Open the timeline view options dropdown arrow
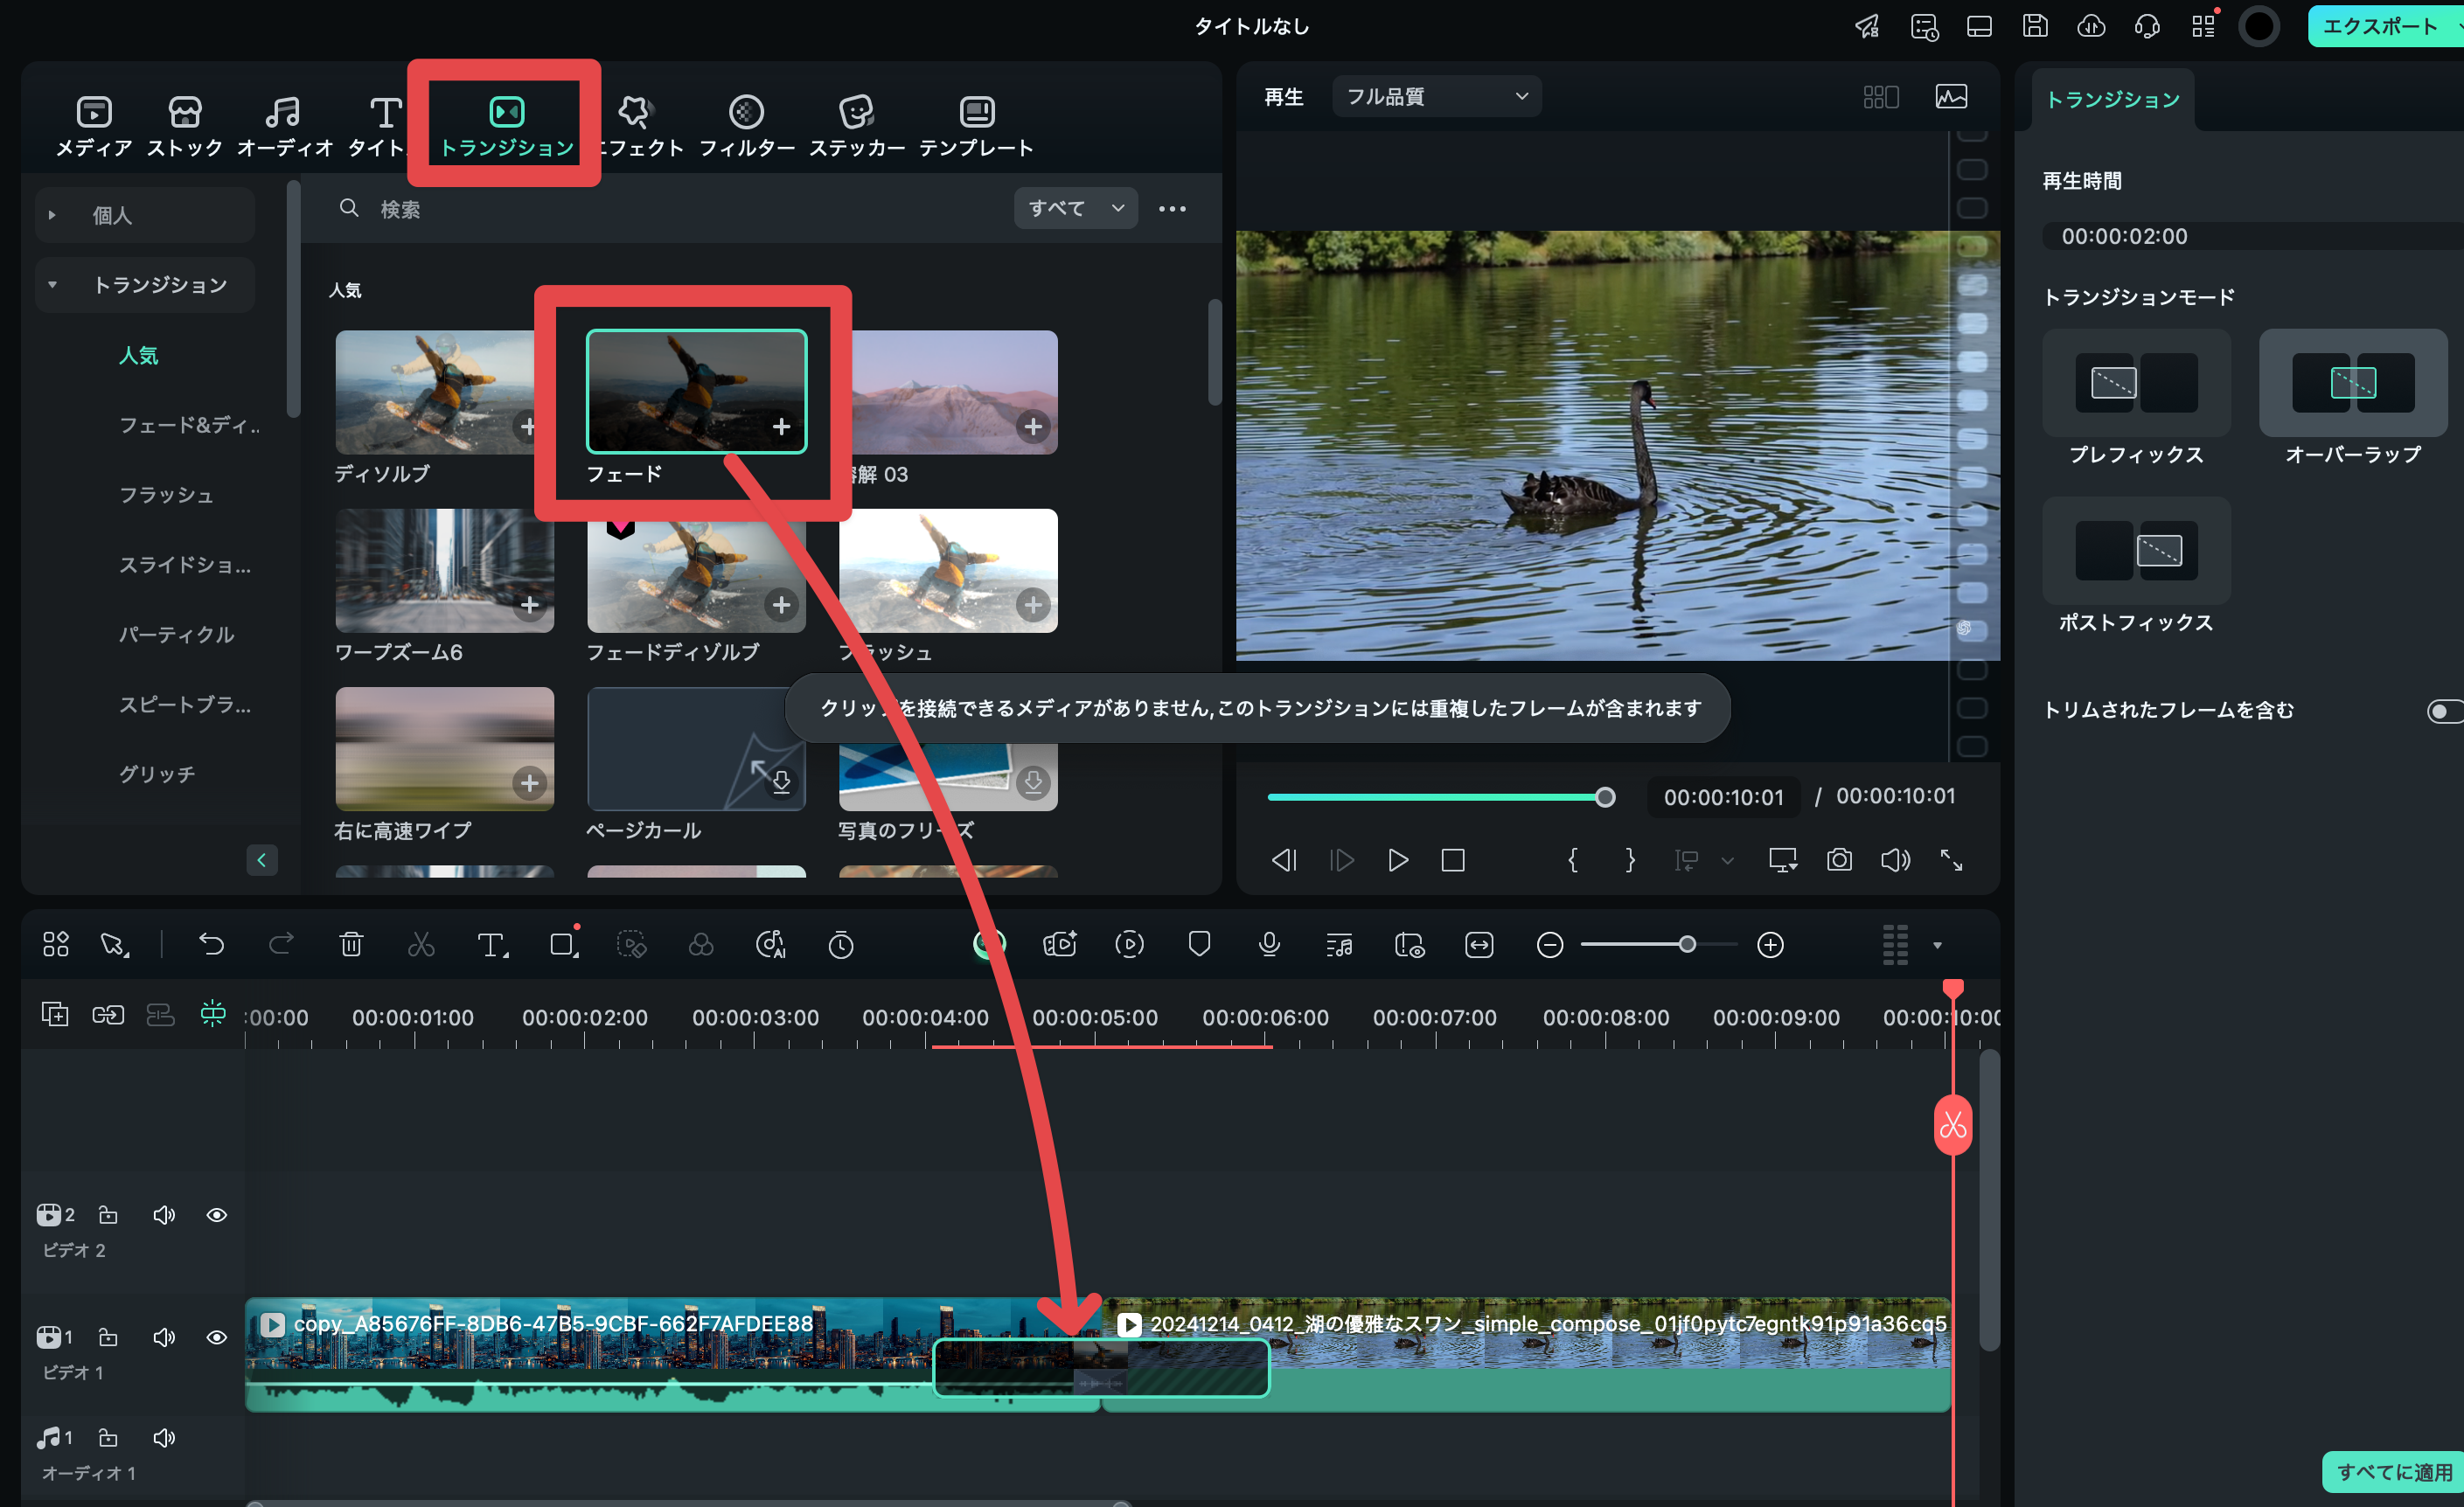Screen dimensions: 2464x1507 click(1937, 945)
